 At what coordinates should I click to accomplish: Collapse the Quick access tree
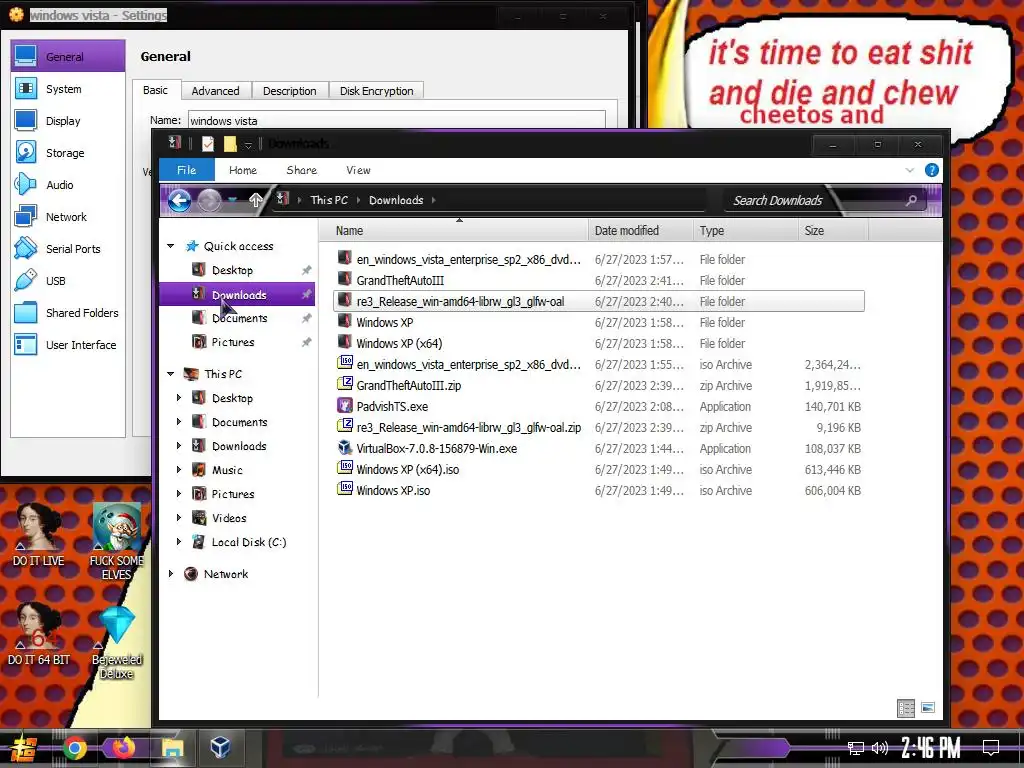click(170, 246)
